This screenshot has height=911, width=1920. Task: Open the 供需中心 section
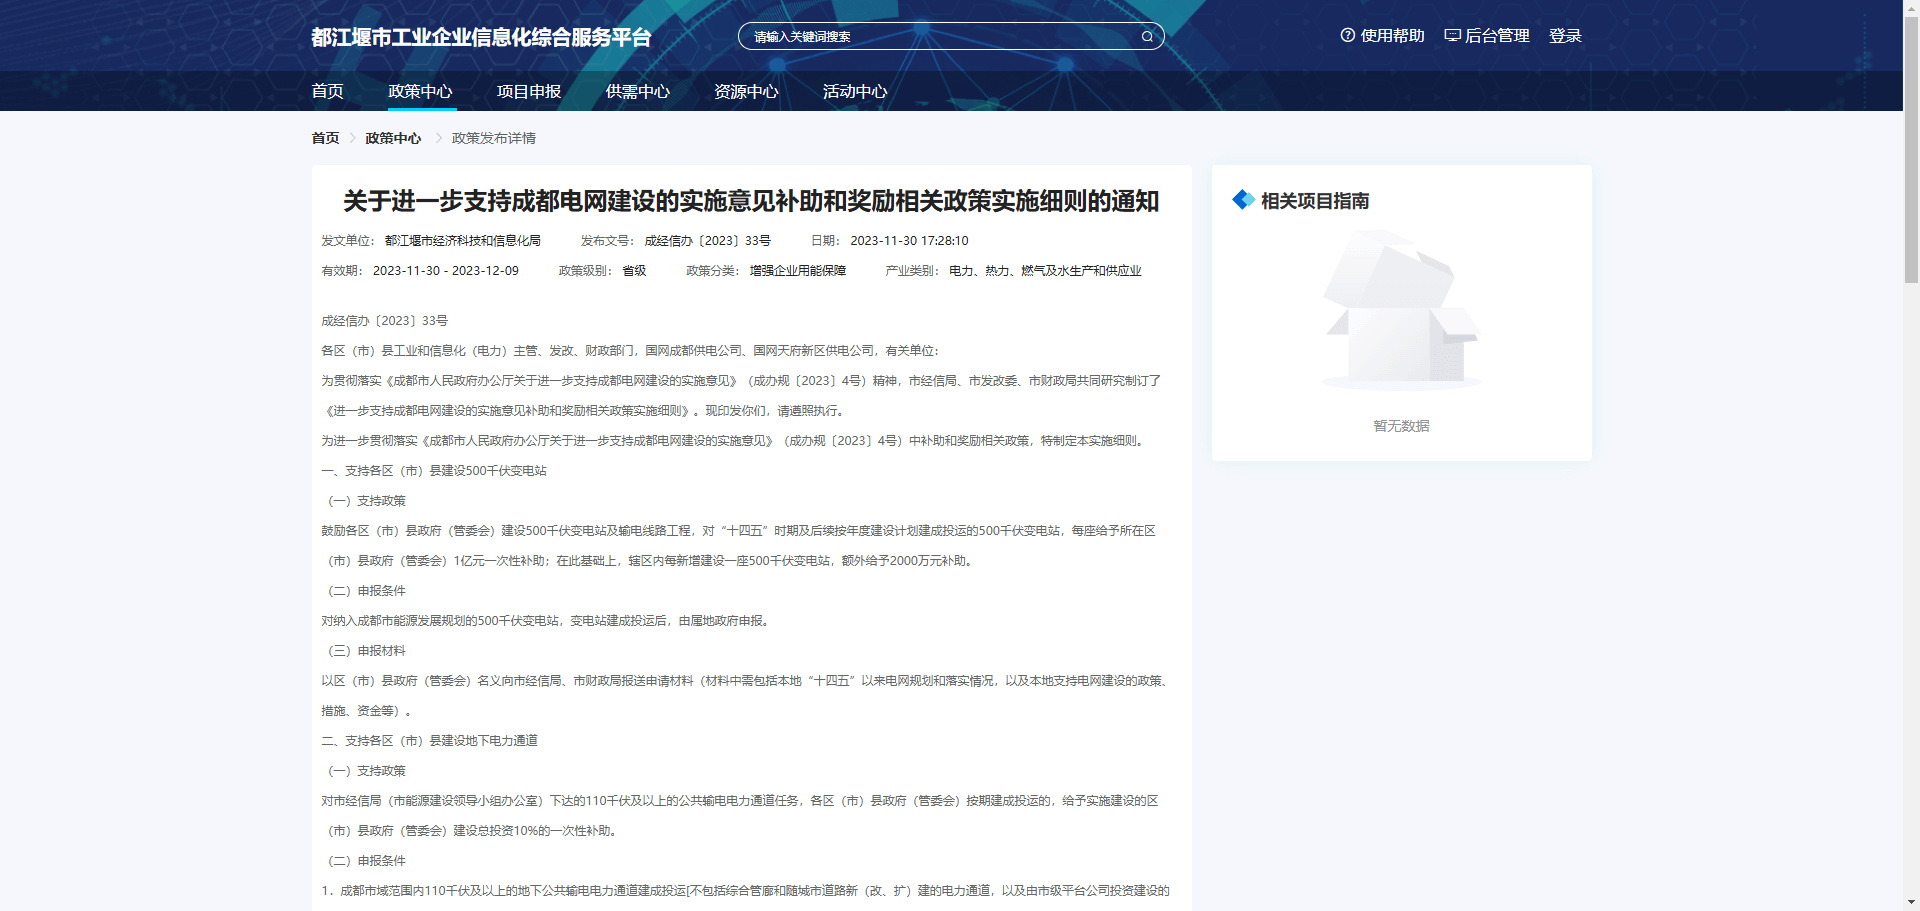pyautogui.click(x=637, y=91)
